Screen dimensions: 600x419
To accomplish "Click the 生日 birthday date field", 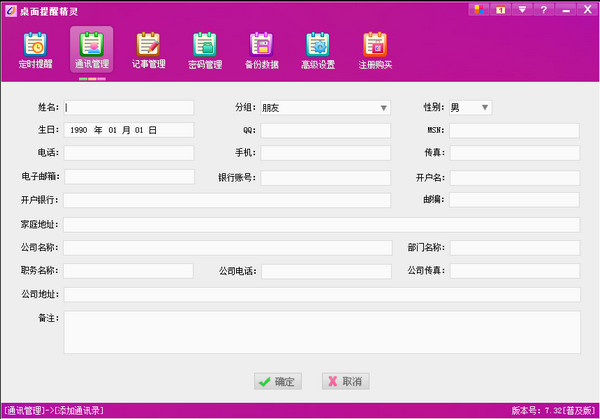I will (x=128, y=130).
